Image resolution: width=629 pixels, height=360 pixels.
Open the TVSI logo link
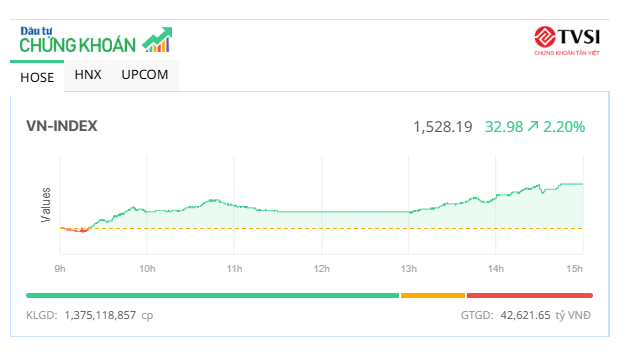[567, 41]
